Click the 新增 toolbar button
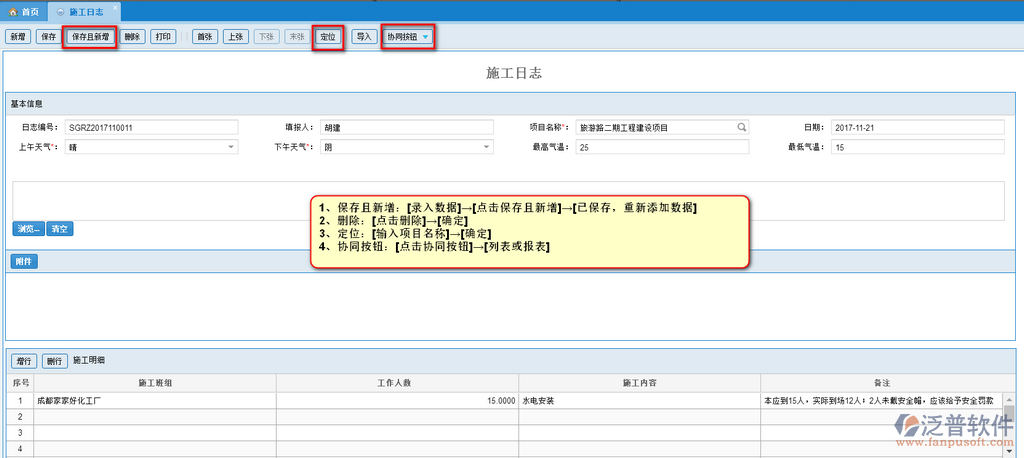 tap(17, 37)
